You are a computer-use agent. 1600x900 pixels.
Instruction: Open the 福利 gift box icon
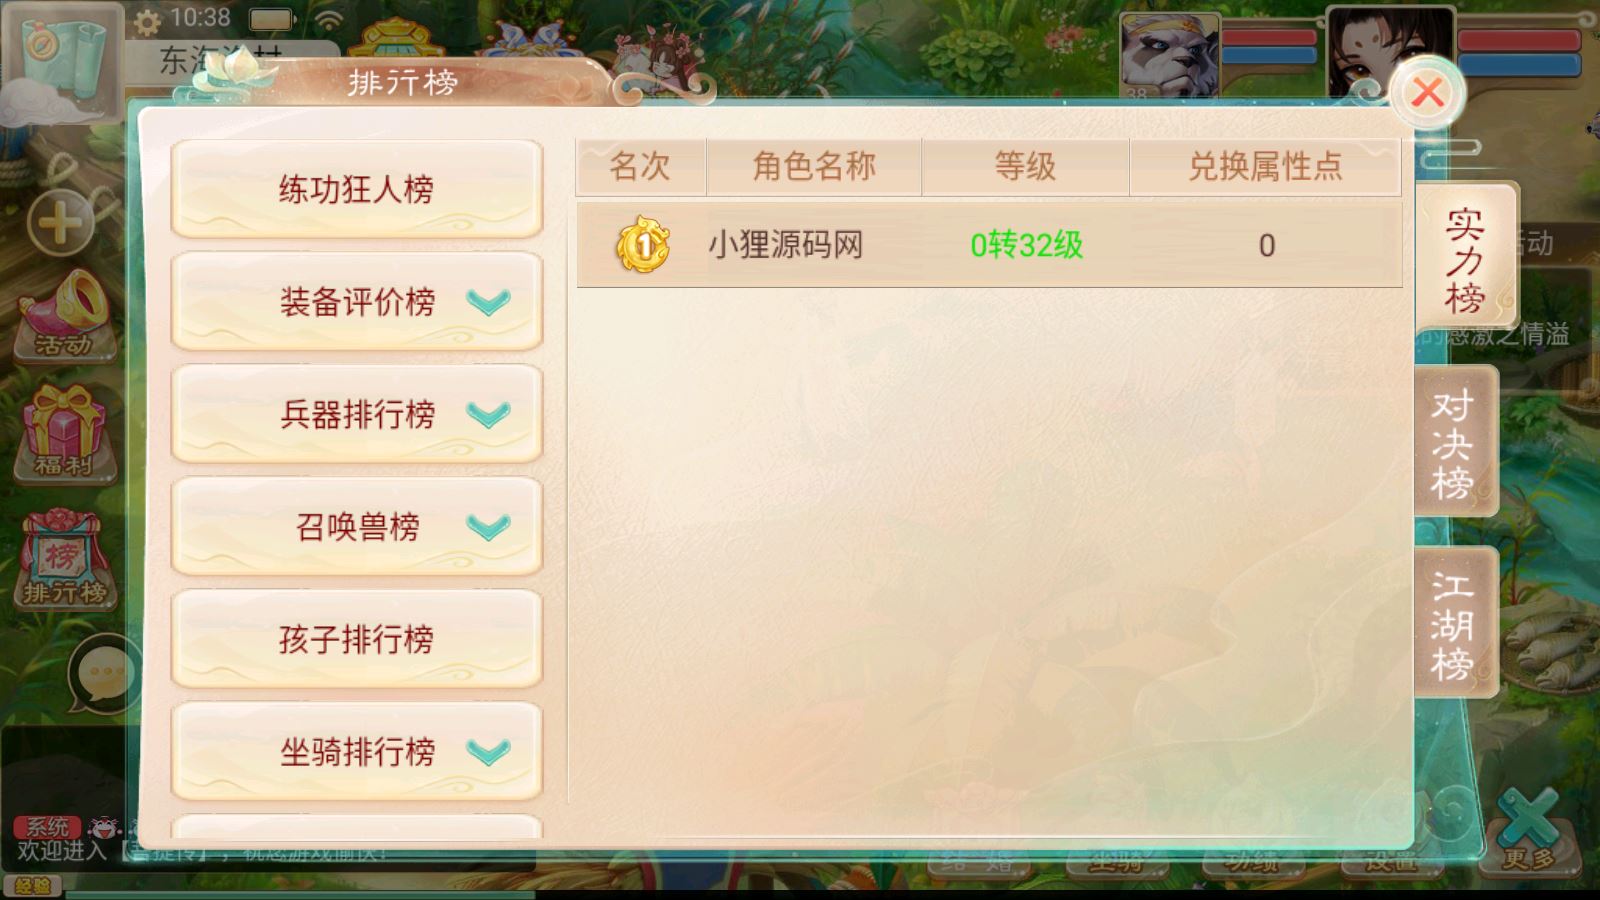coord(66,432)
